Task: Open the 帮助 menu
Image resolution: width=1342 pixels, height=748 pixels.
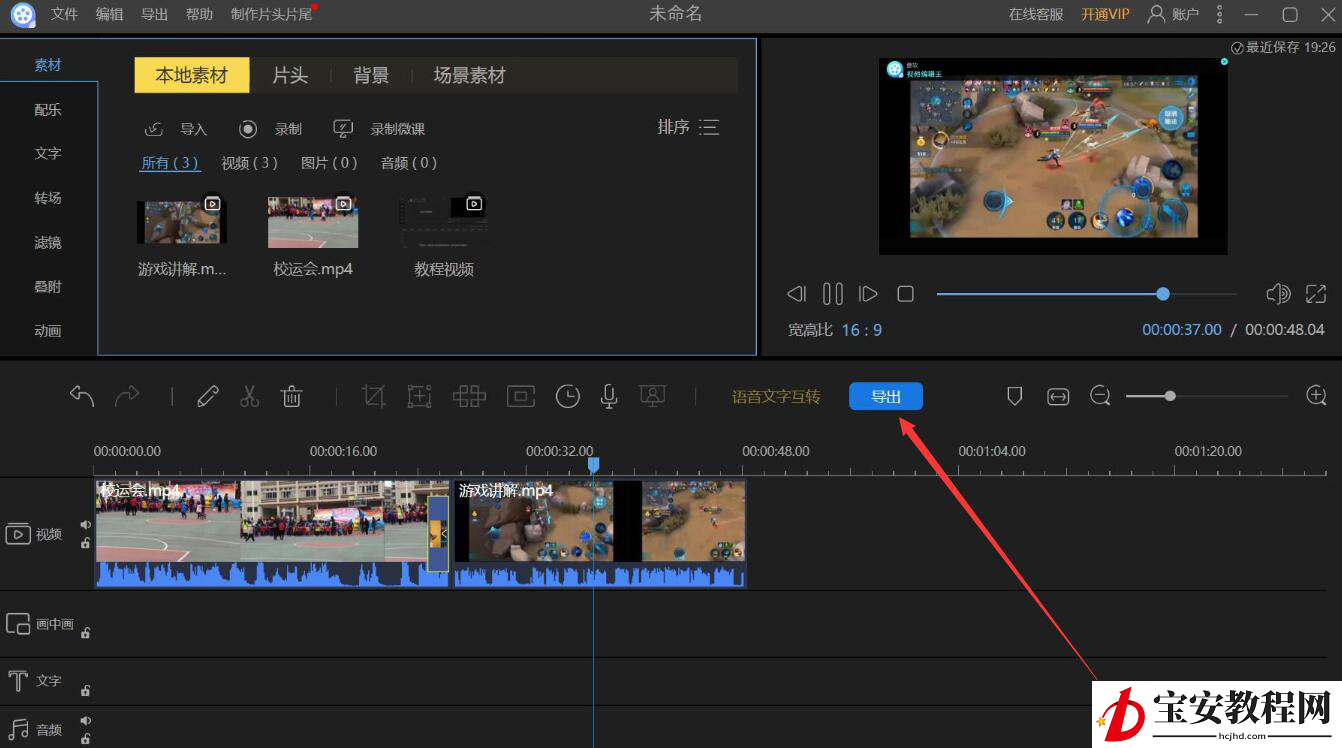Action: coord(199,14)
